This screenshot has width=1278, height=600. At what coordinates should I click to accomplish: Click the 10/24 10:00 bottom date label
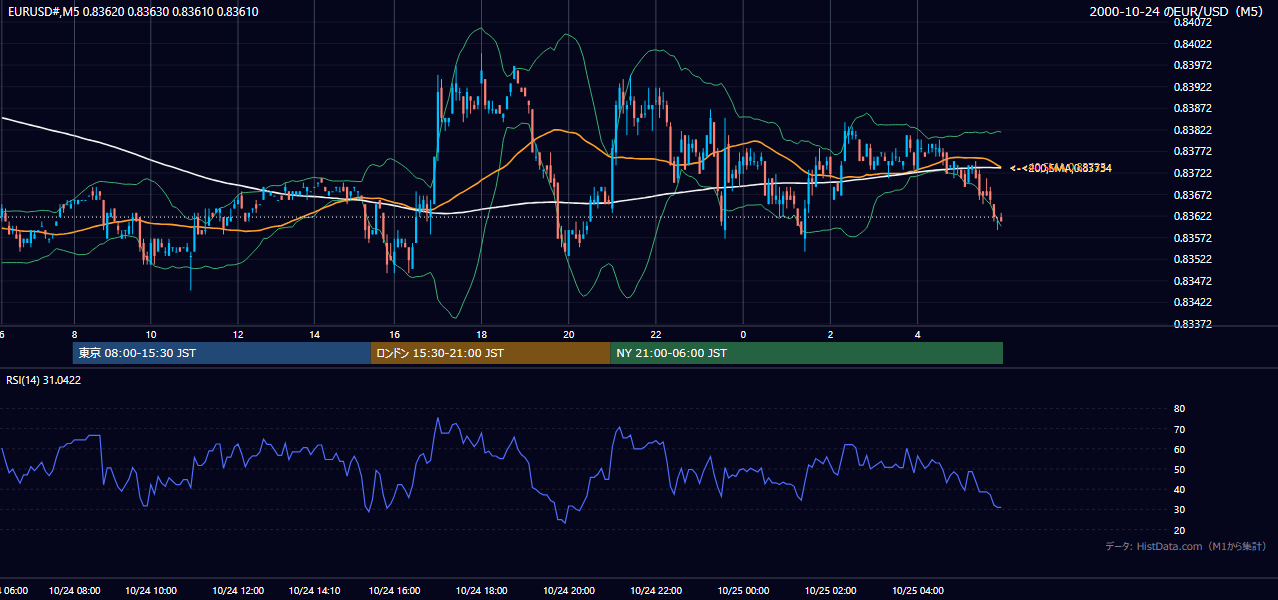click(x=151, y=591)
